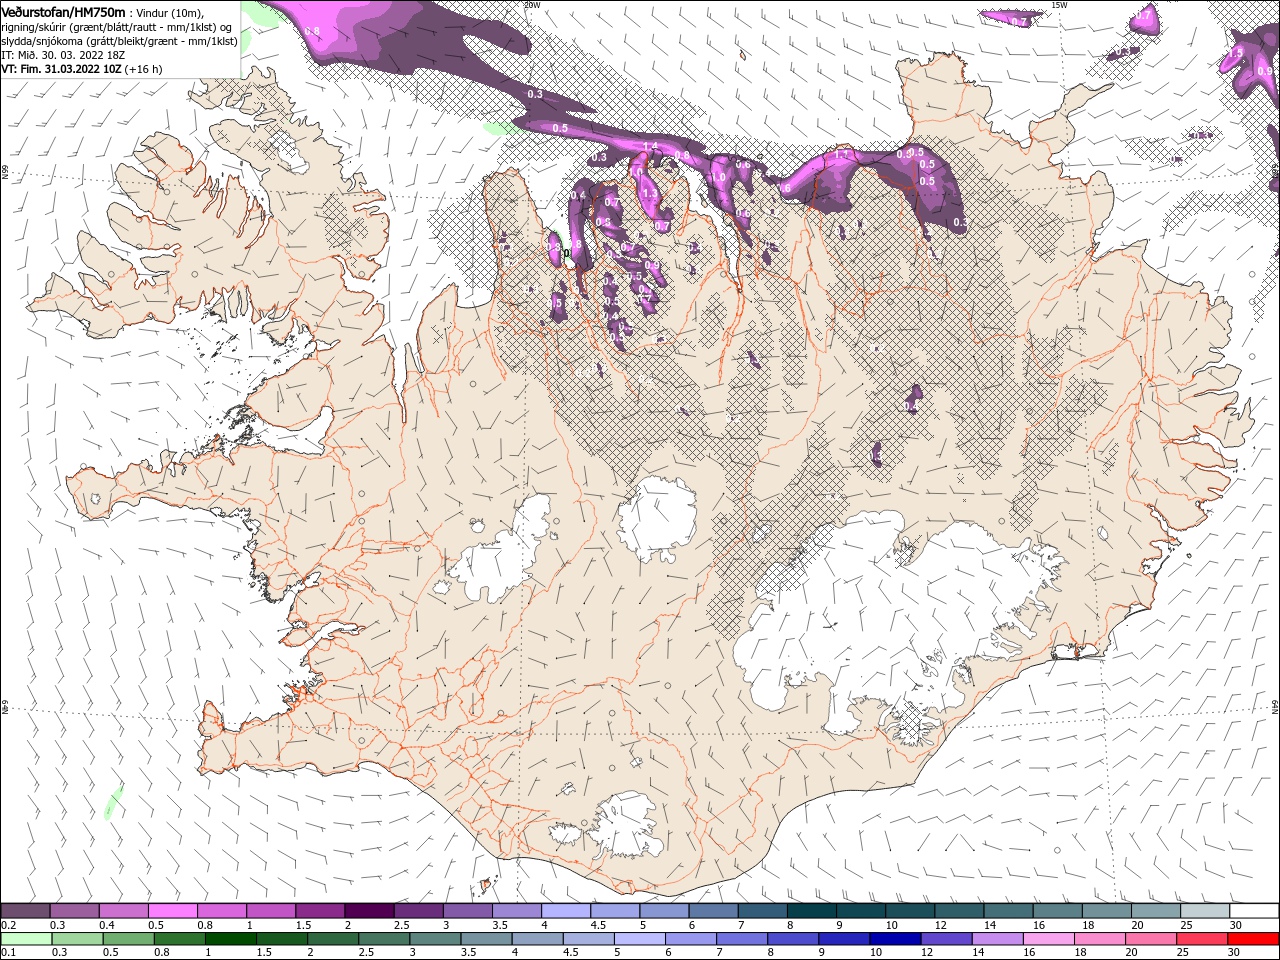Select the light pink 16–18 lower legend swatch
The image size is (1280, 960).
point(1048,939)
